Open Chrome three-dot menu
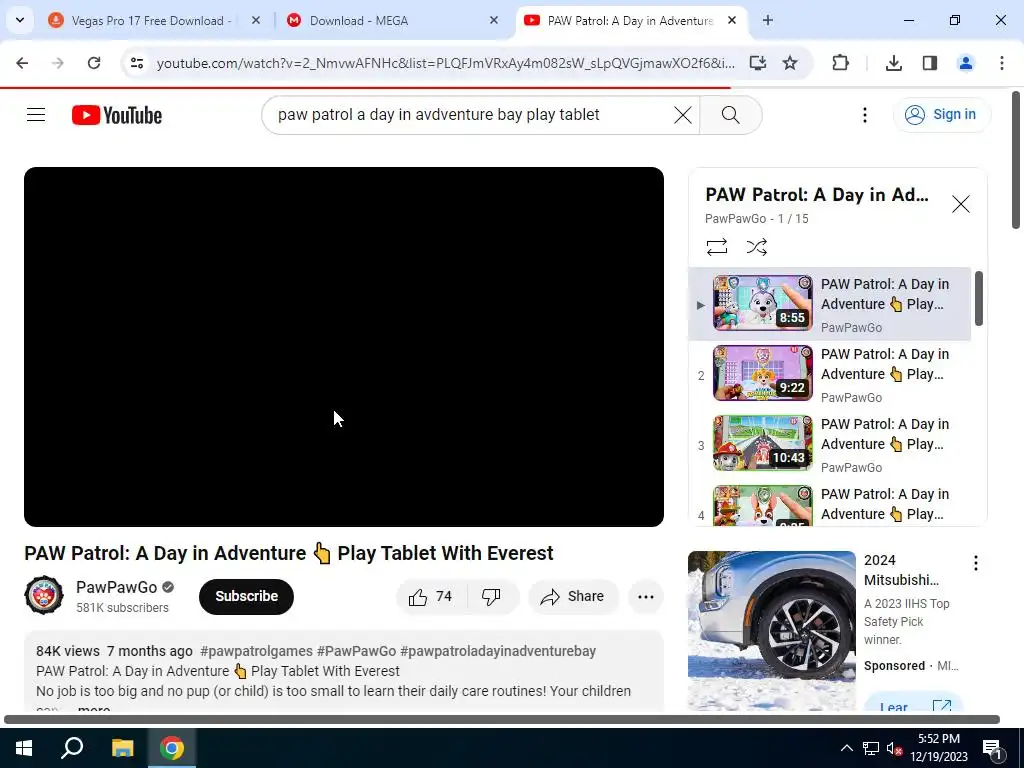 (1002, 63)
